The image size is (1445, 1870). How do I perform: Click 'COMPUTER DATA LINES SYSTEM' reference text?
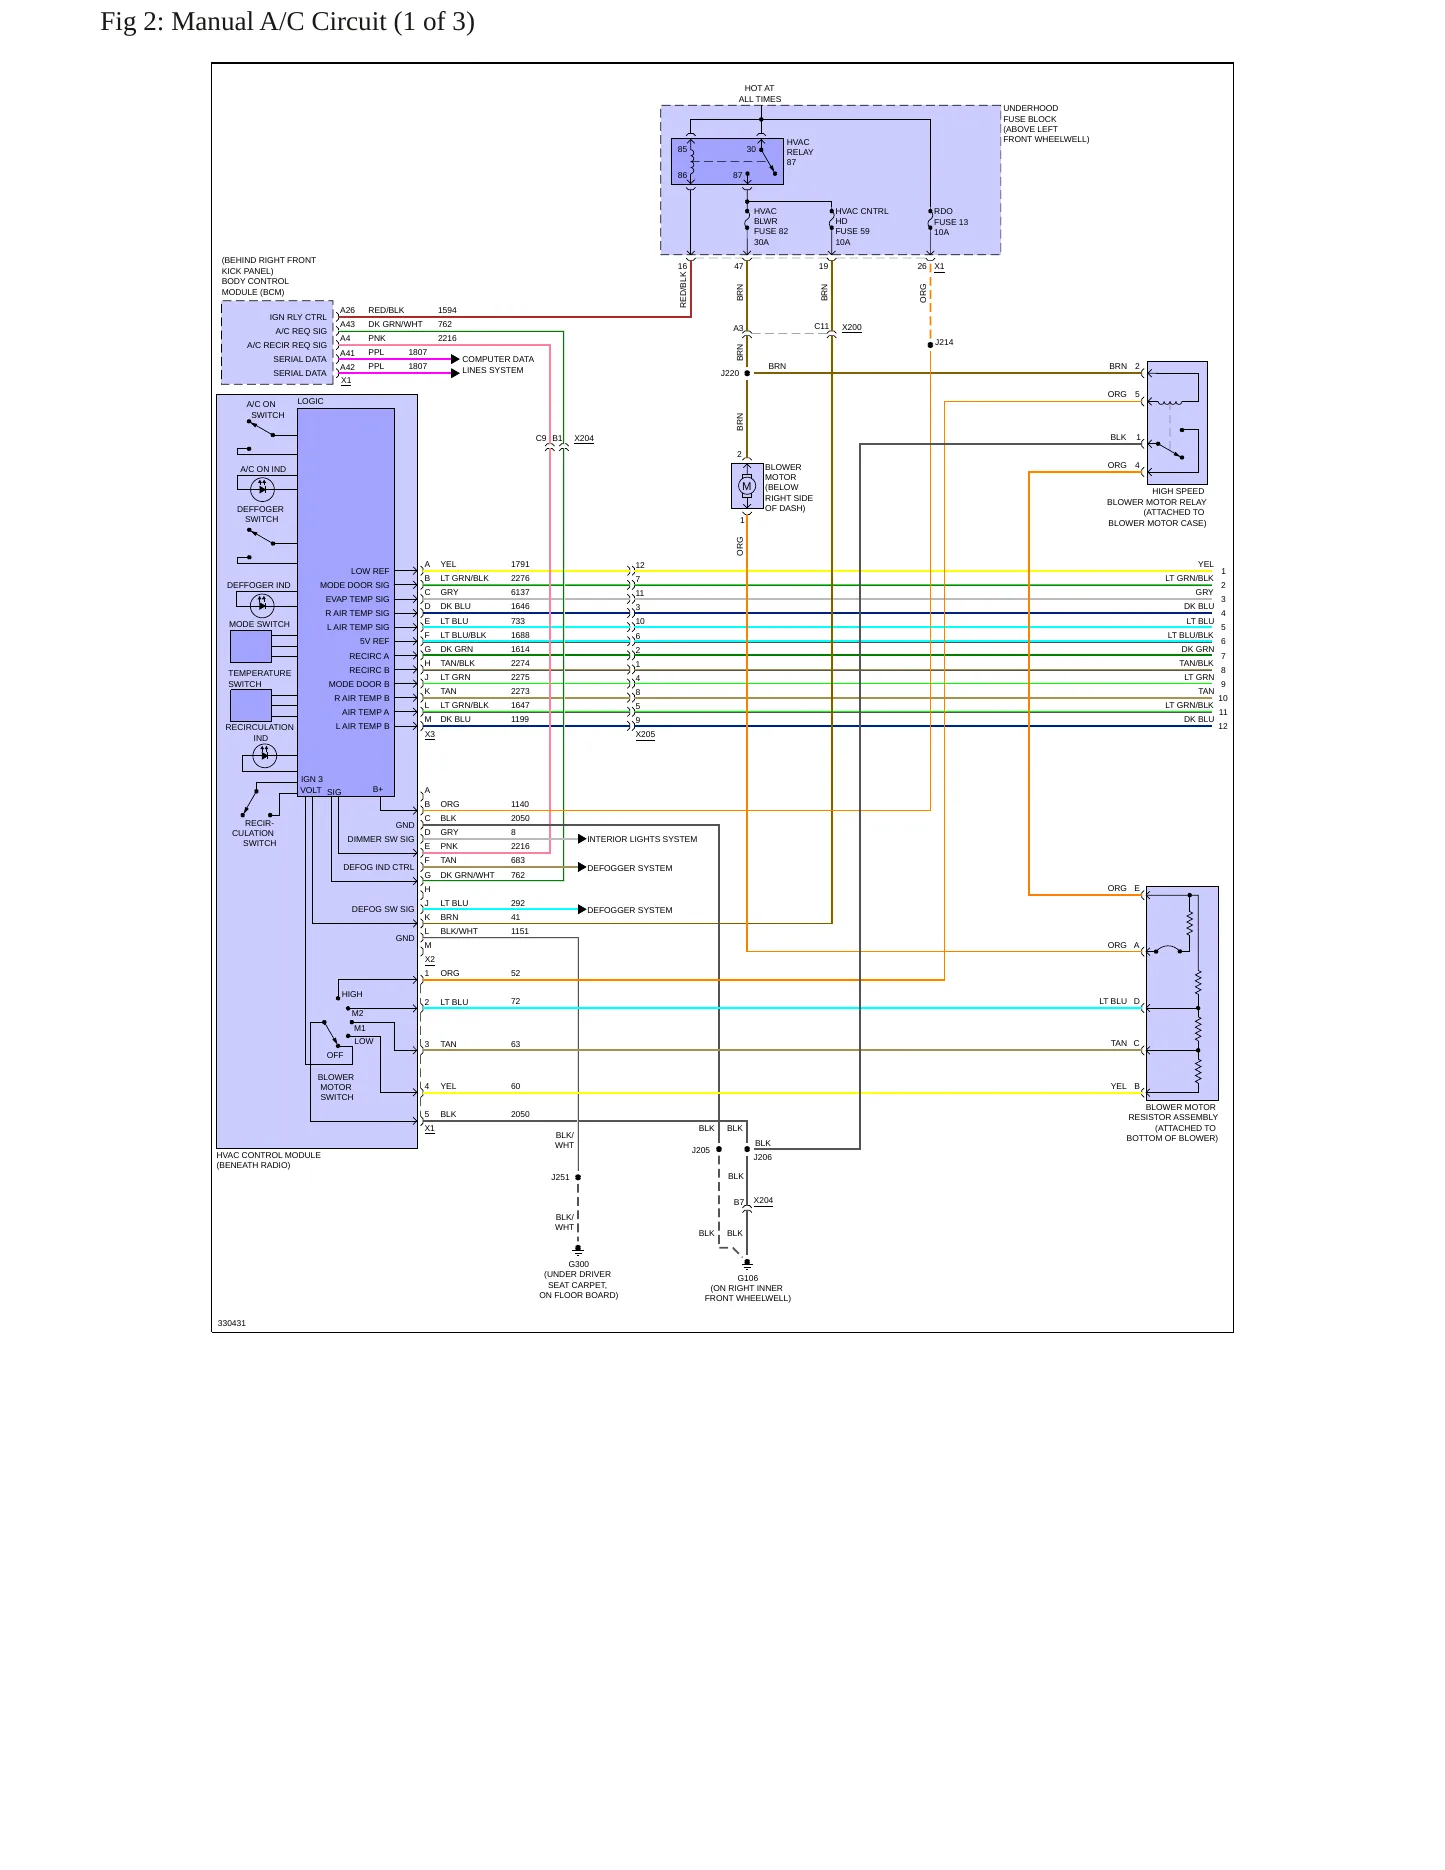[x=498, y=365]
